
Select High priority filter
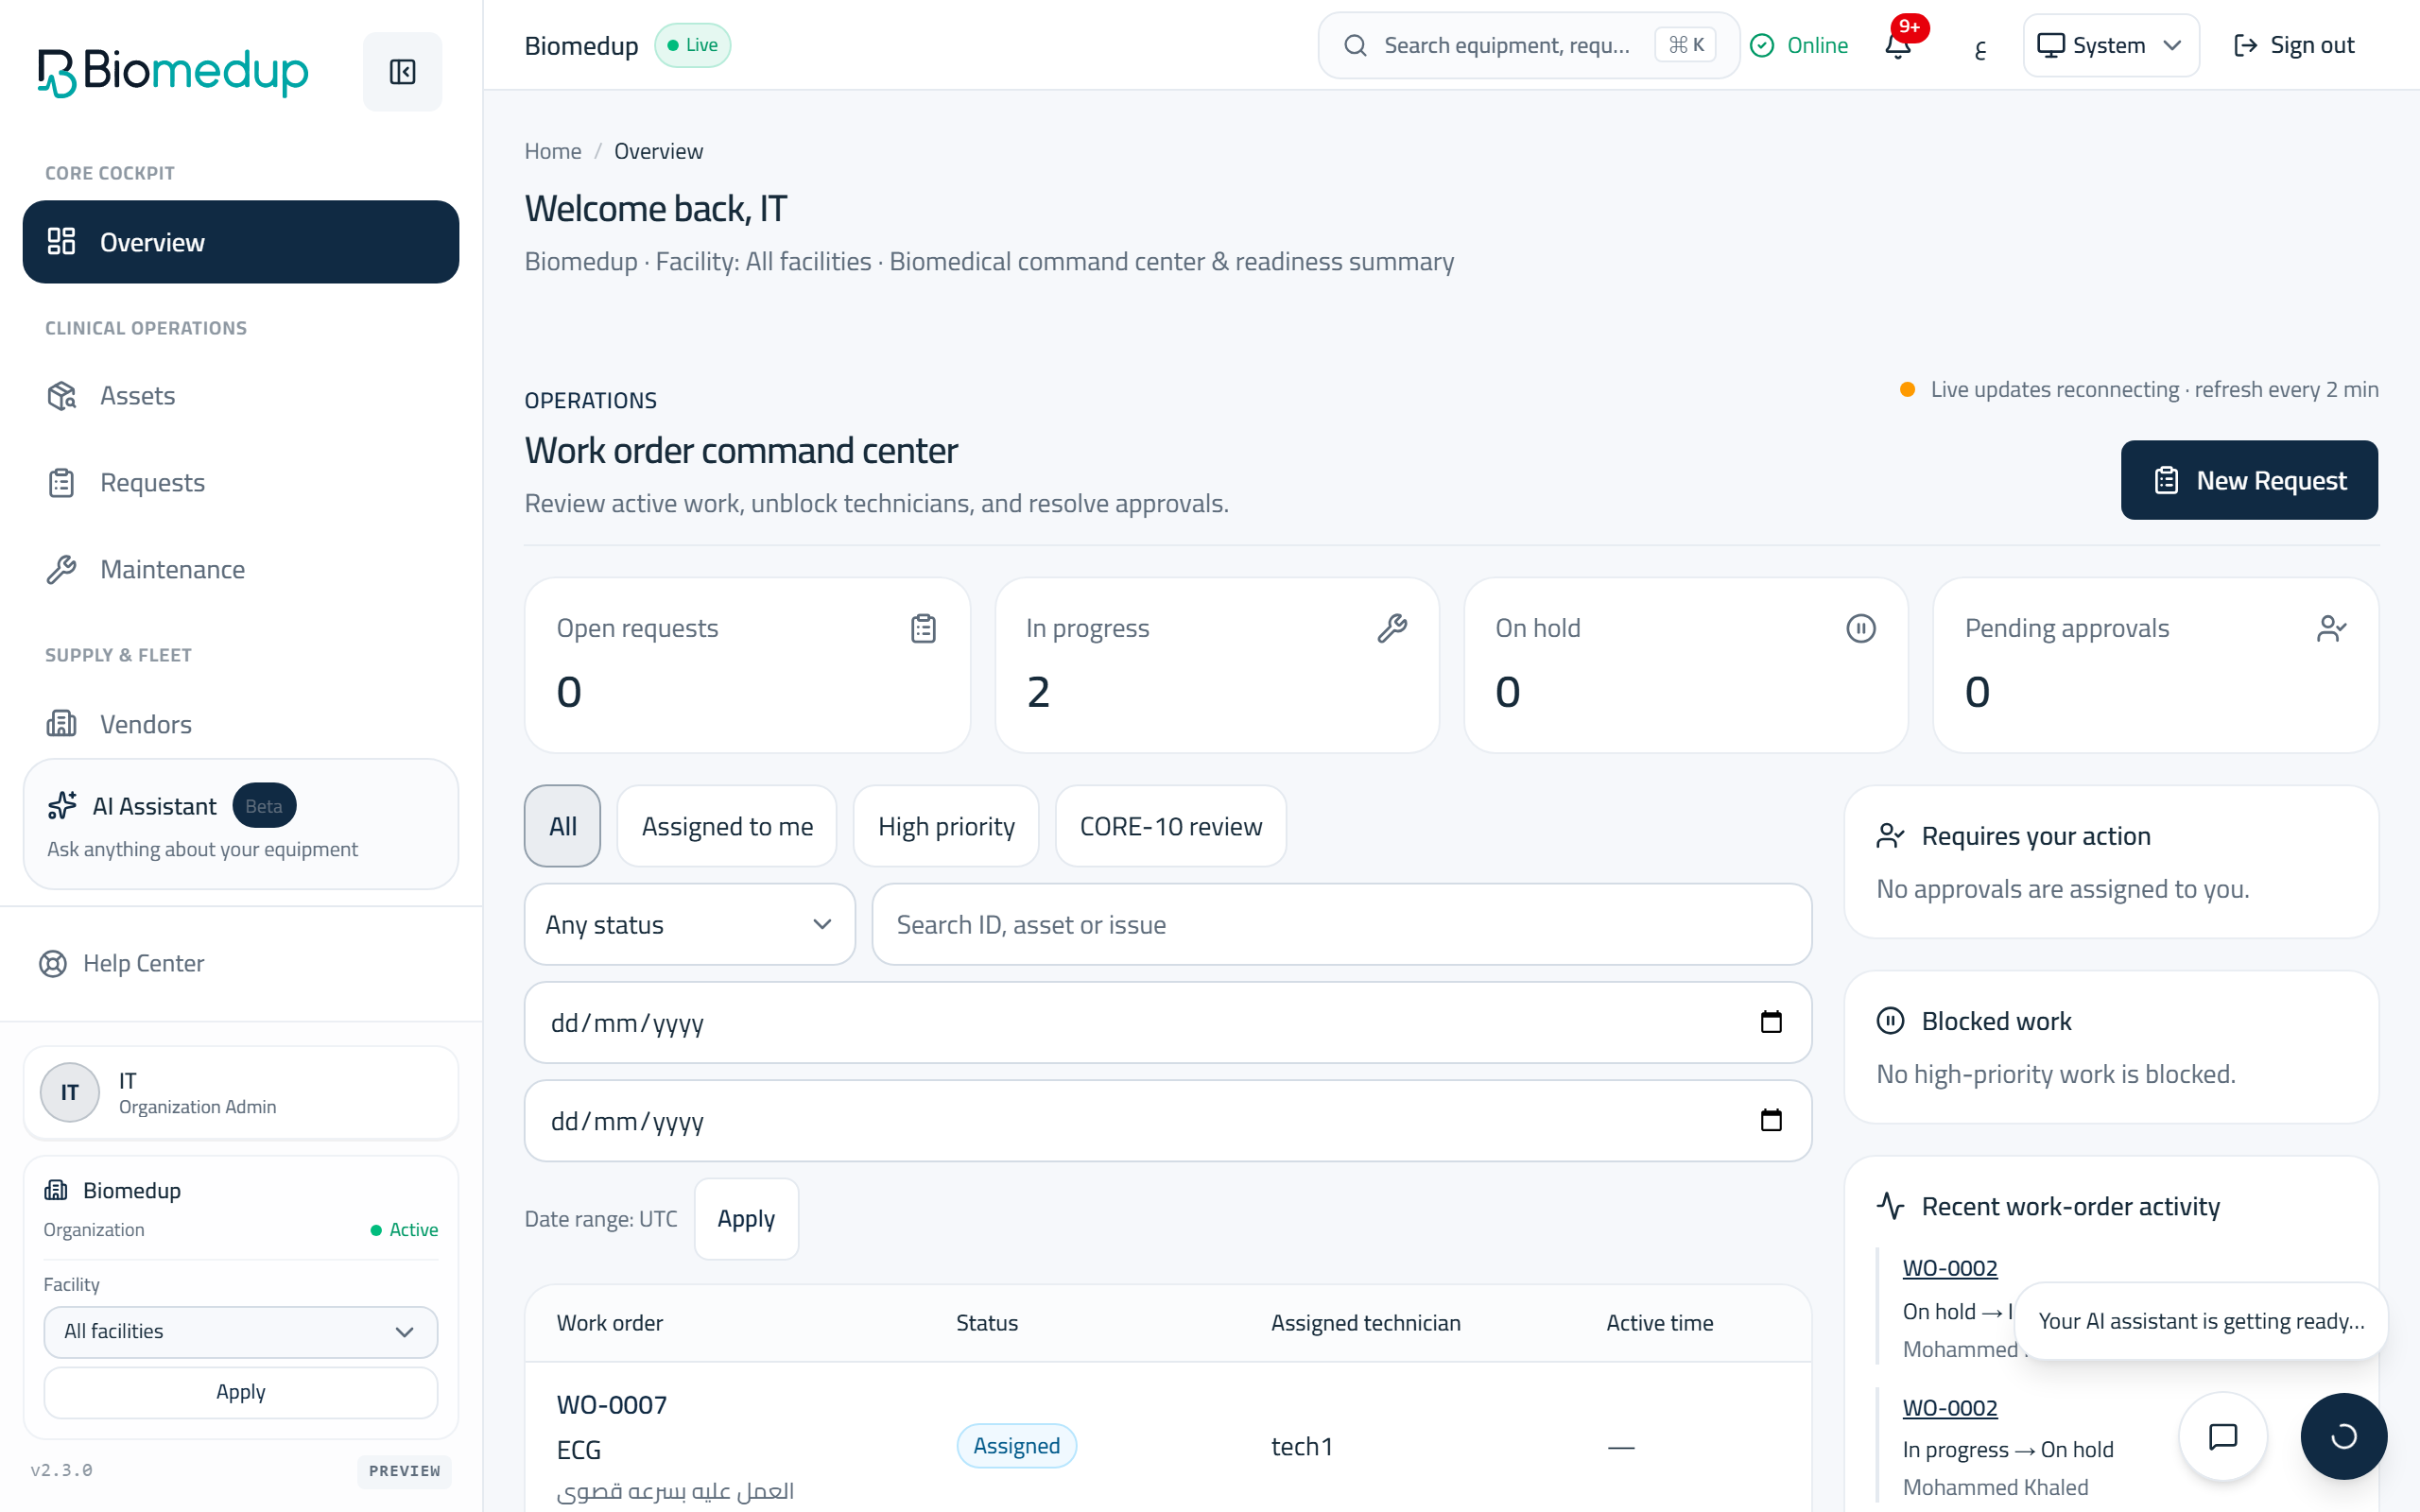coord(946,826)
